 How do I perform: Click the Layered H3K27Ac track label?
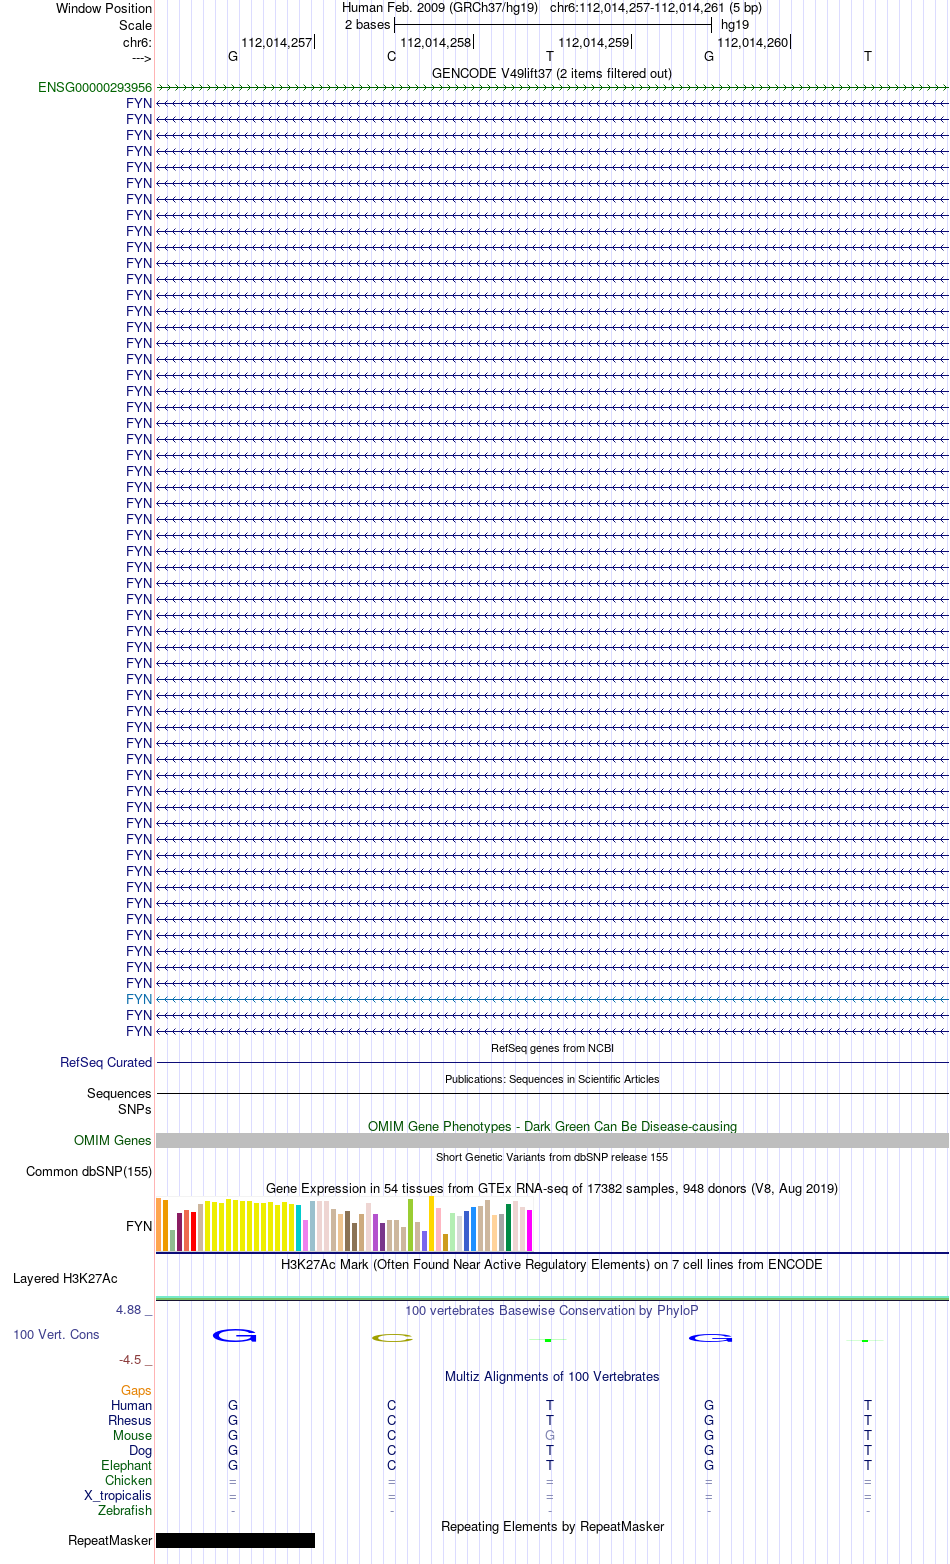coord(65,1279)
